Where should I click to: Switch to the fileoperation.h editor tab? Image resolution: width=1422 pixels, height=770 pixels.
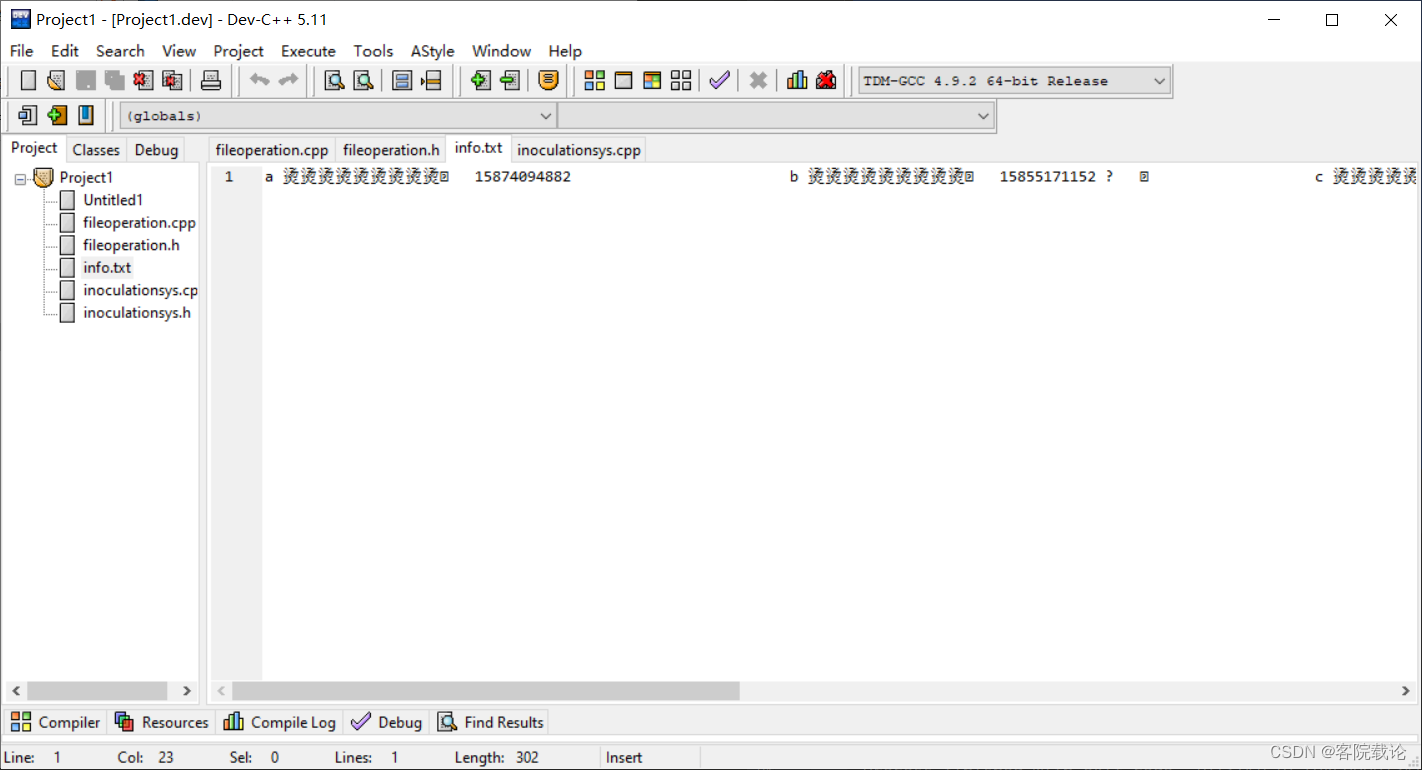[391, 150]
